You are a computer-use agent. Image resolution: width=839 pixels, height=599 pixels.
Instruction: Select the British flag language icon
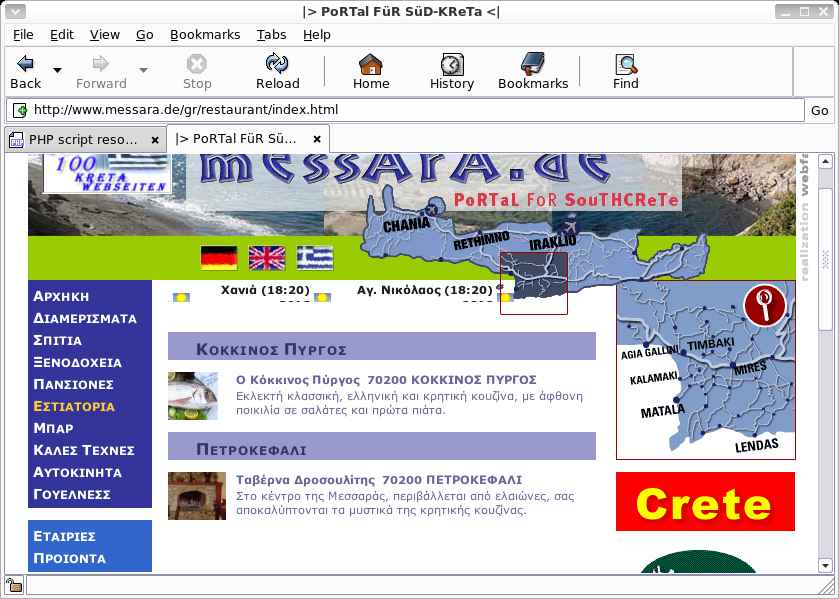coord(267,258)
